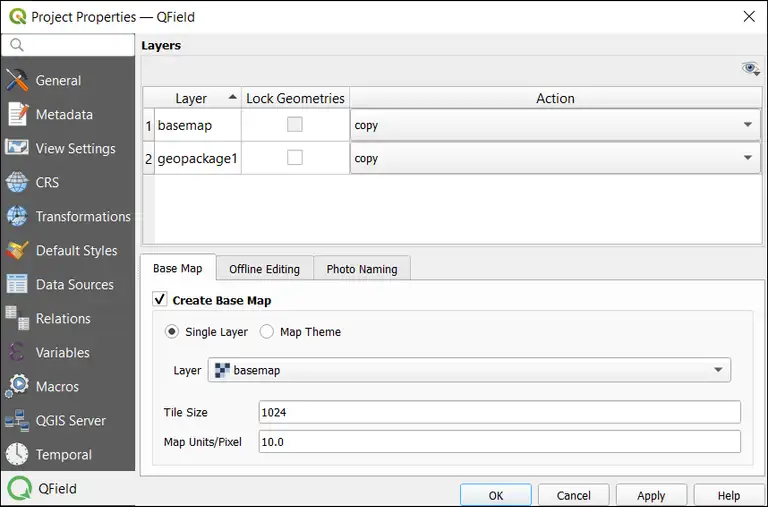Open the General settings wrench icon
The image size is (768, 507).
pyautogui.click(x=17, y=80)
